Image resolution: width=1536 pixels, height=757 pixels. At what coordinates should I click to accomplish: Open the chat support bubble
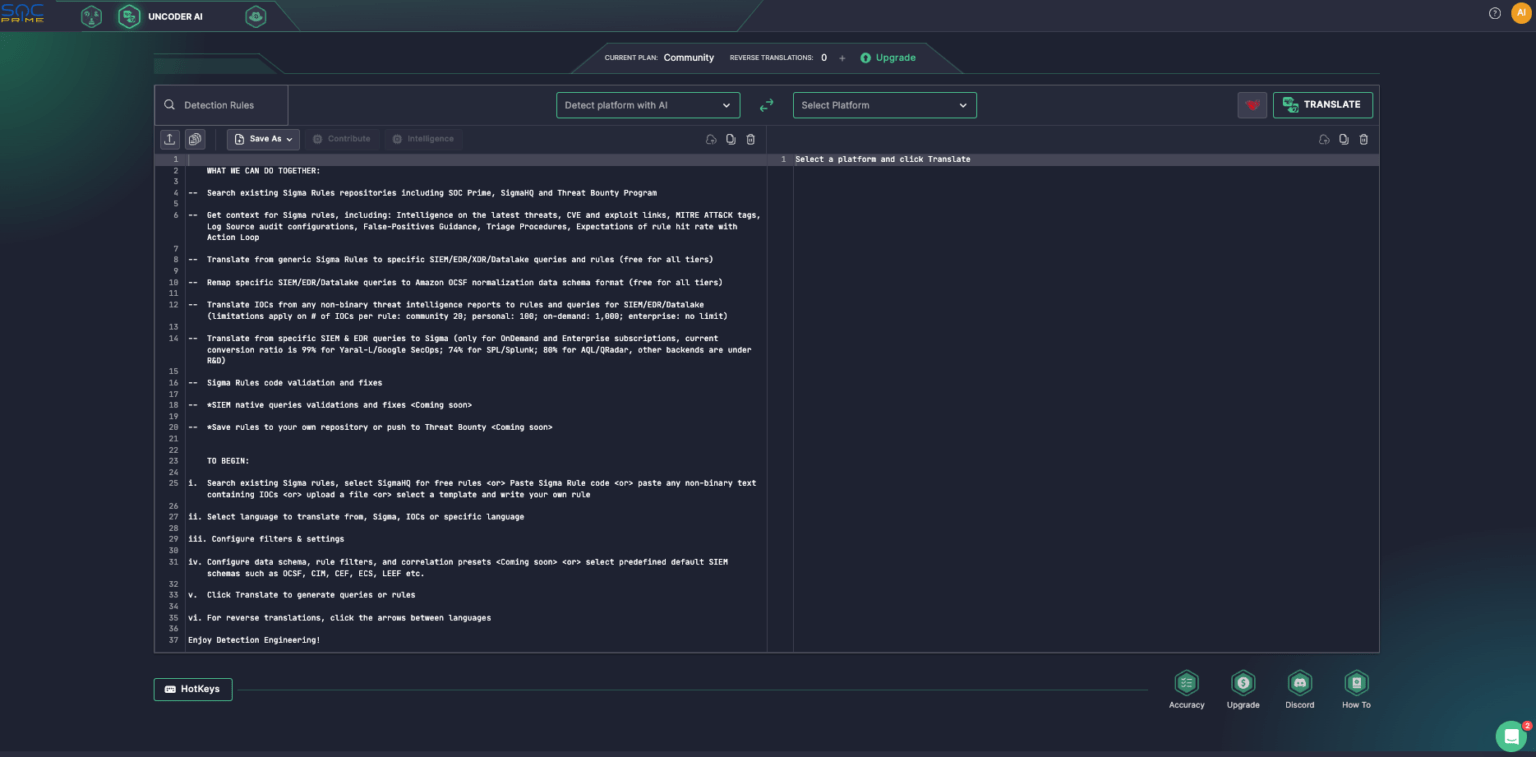pos(1511,736)
